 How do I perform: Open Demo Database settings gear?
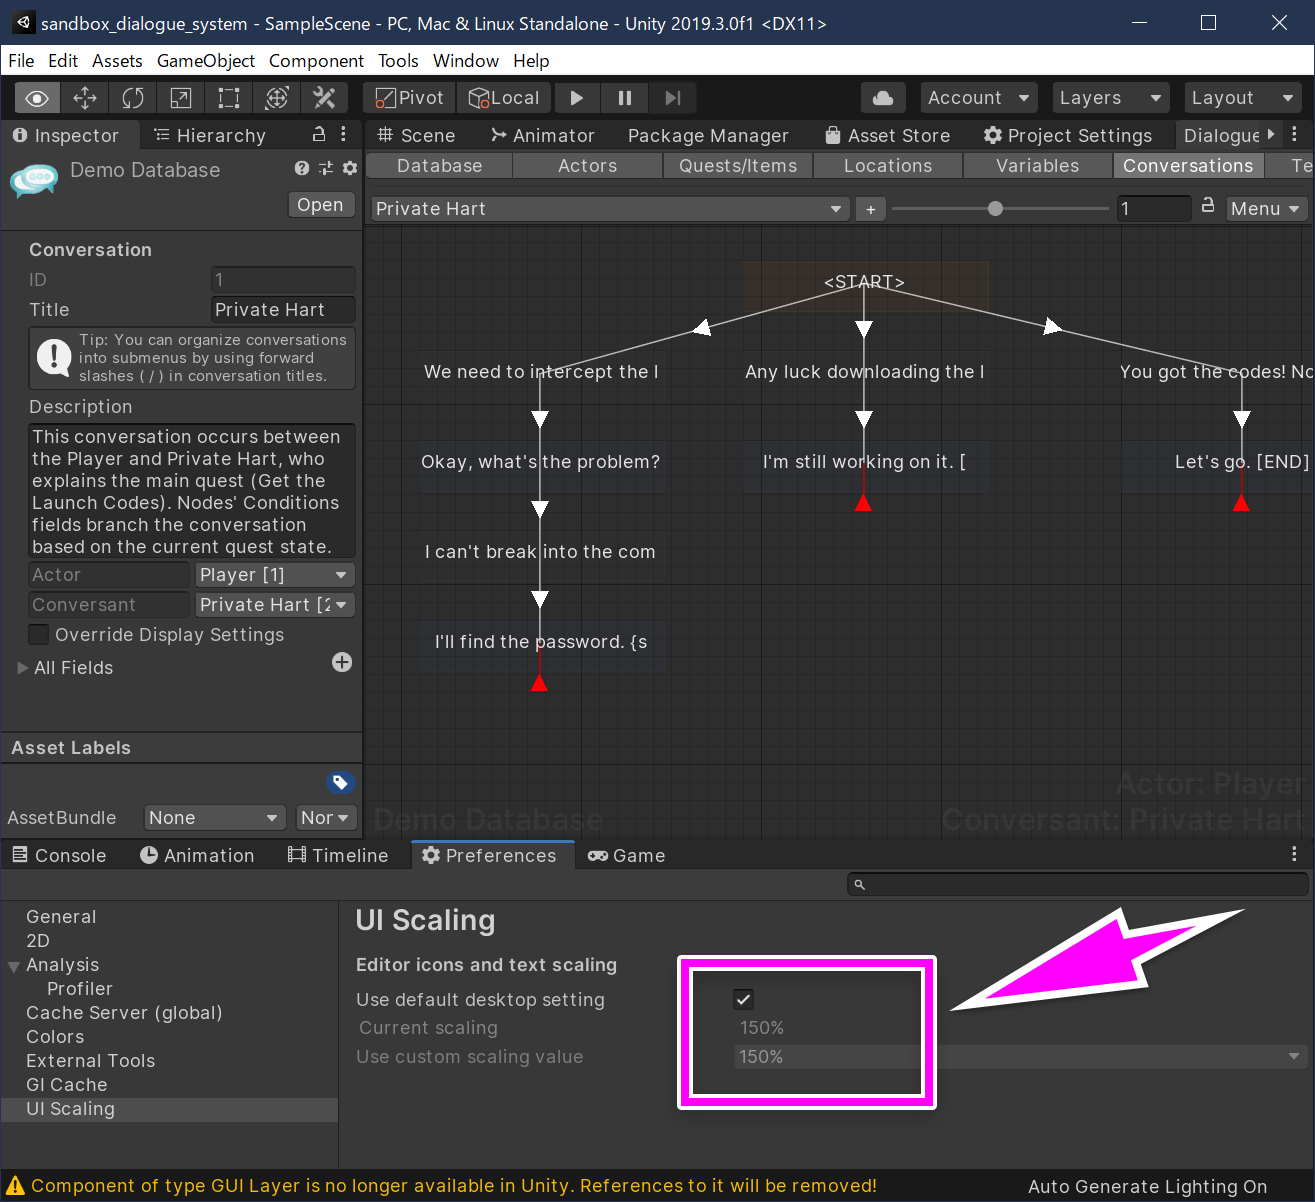coord(350,168)
